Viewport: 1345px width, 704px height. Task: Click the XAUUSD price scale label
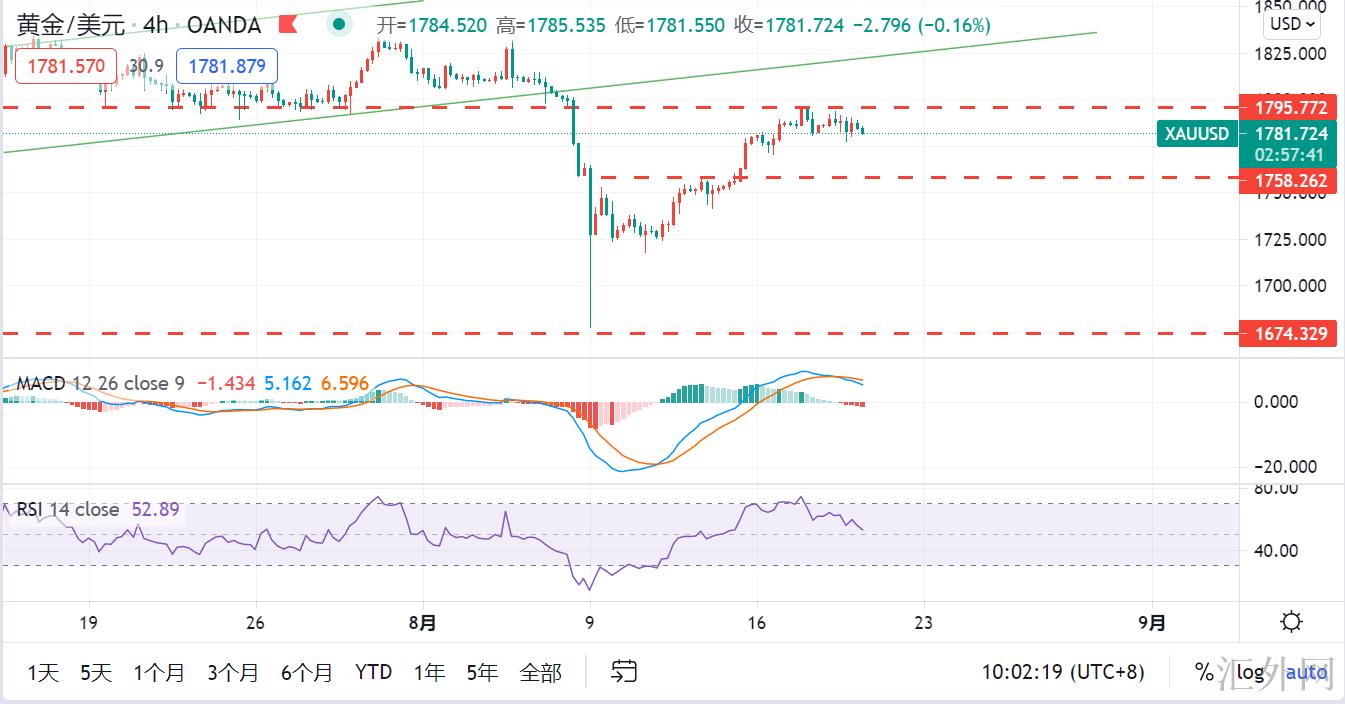1197,133
